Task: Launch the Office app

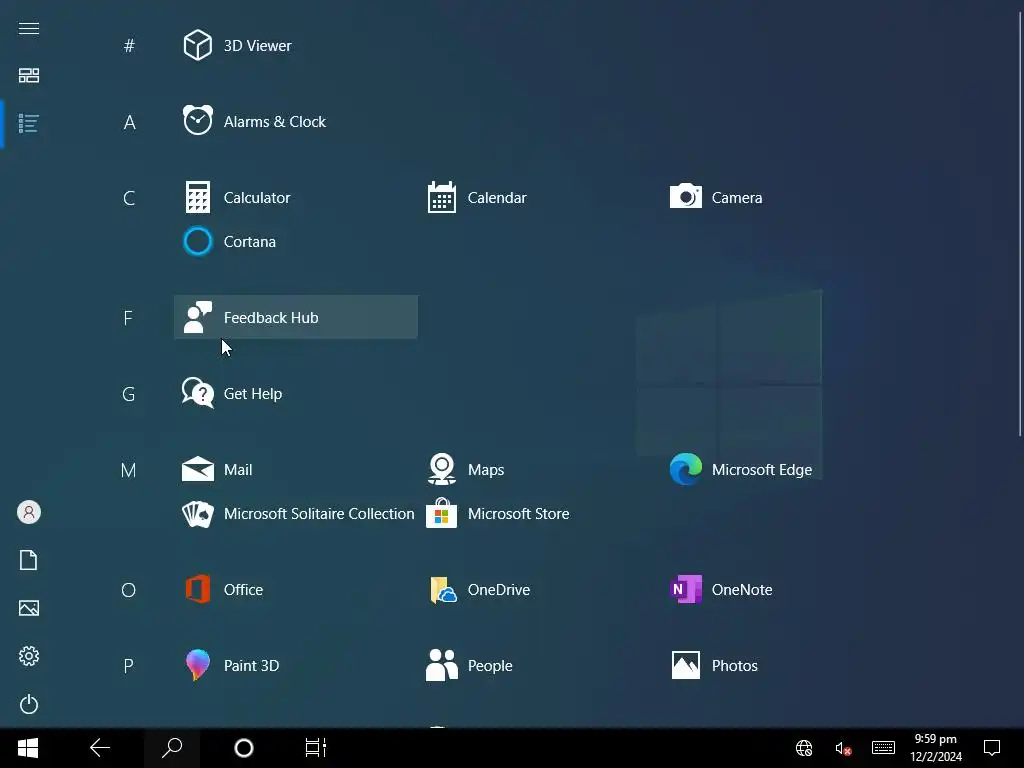Action: [x=296, y=590]
